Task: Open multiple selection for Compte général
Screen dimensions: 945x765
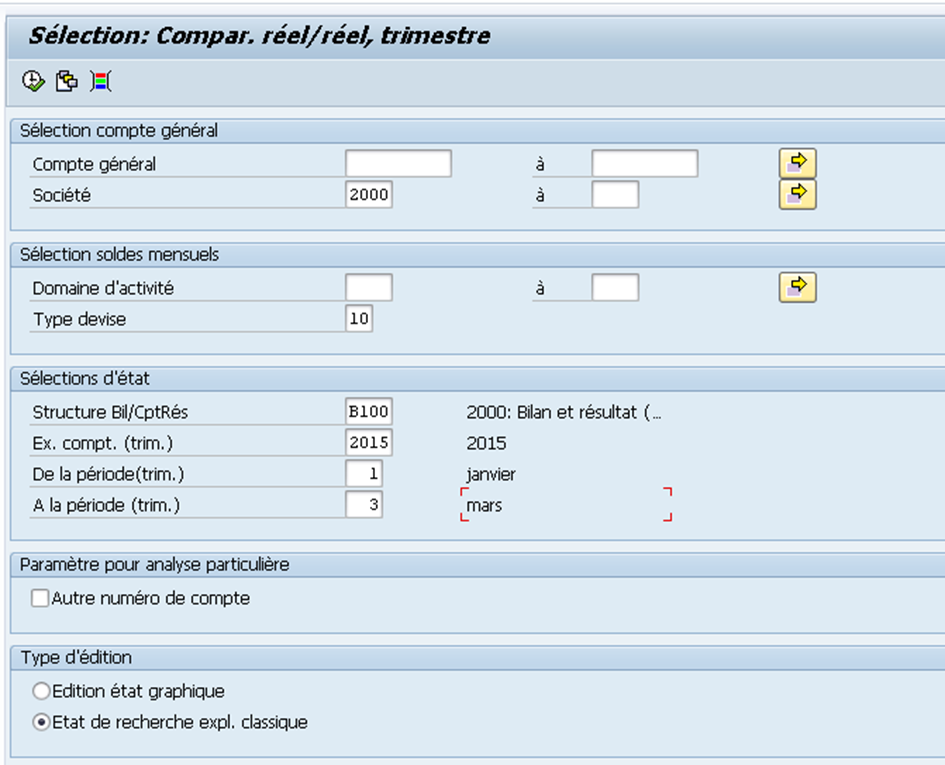Action: (x=797, y=163)
